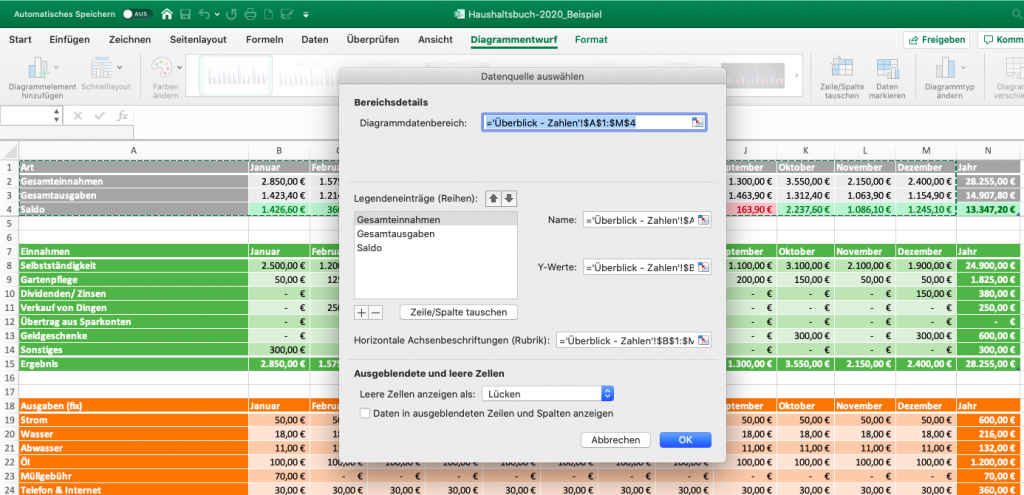
Task: Expand Diagrammelement hinzufügen dropdown arrow
Action: pyautogui.click(x=56, y=67)
